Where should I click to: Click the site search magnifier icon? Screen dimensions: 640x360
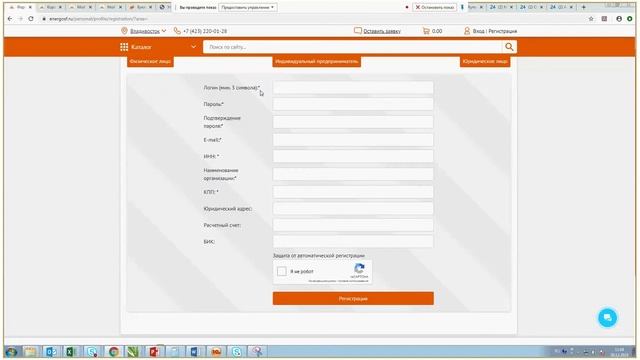click(x=509, y=47)
